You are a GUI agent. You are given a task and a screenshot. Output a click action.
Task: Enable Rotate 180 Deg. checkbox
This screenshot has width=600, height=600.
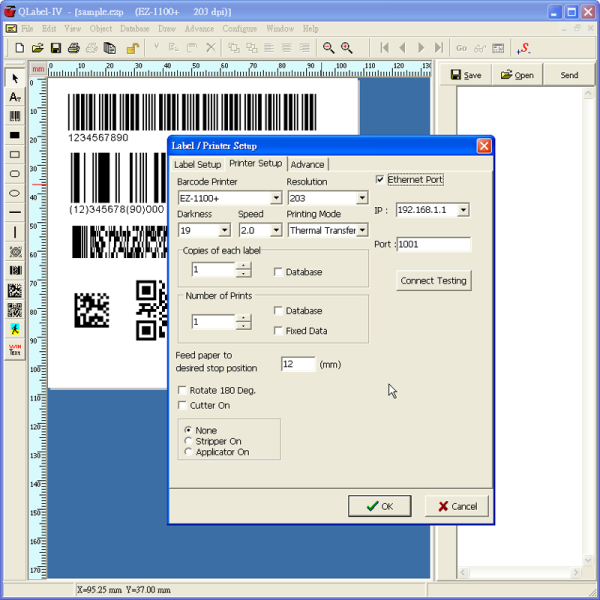click(182, 390)
